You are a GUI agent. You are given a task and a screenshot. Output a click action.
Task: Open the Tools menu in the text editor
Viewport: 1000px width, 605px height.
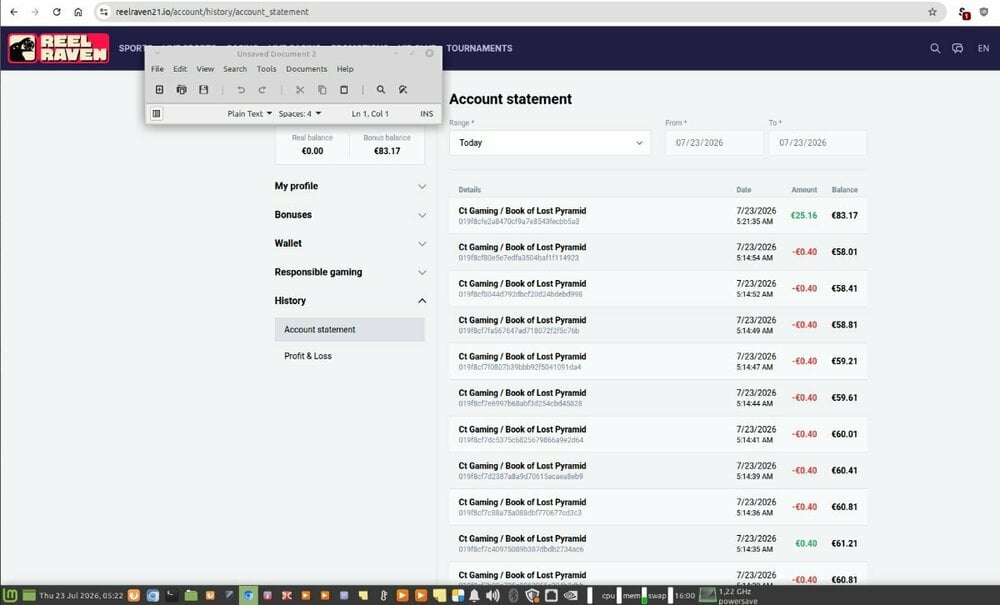point(267,69)
